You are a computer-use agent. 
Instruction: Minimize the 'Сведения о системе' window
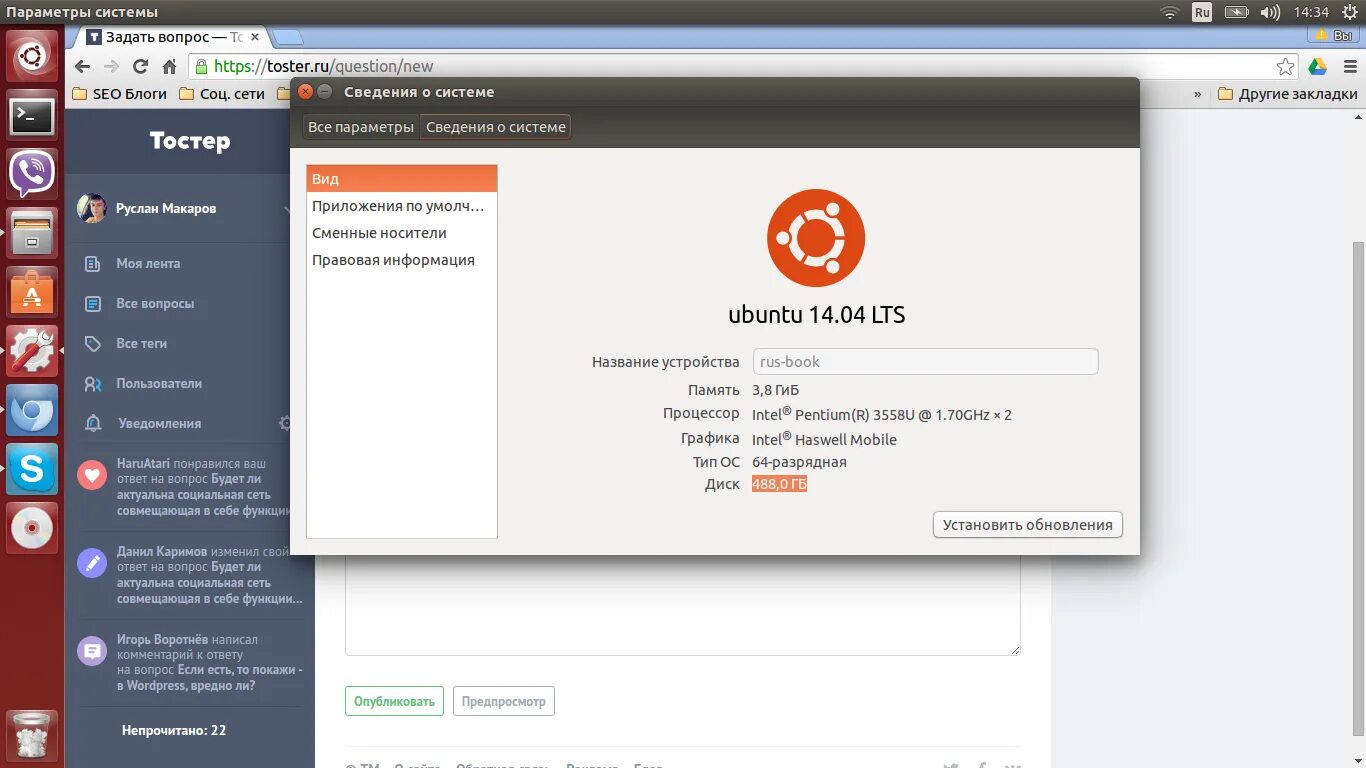pos(325,92)
